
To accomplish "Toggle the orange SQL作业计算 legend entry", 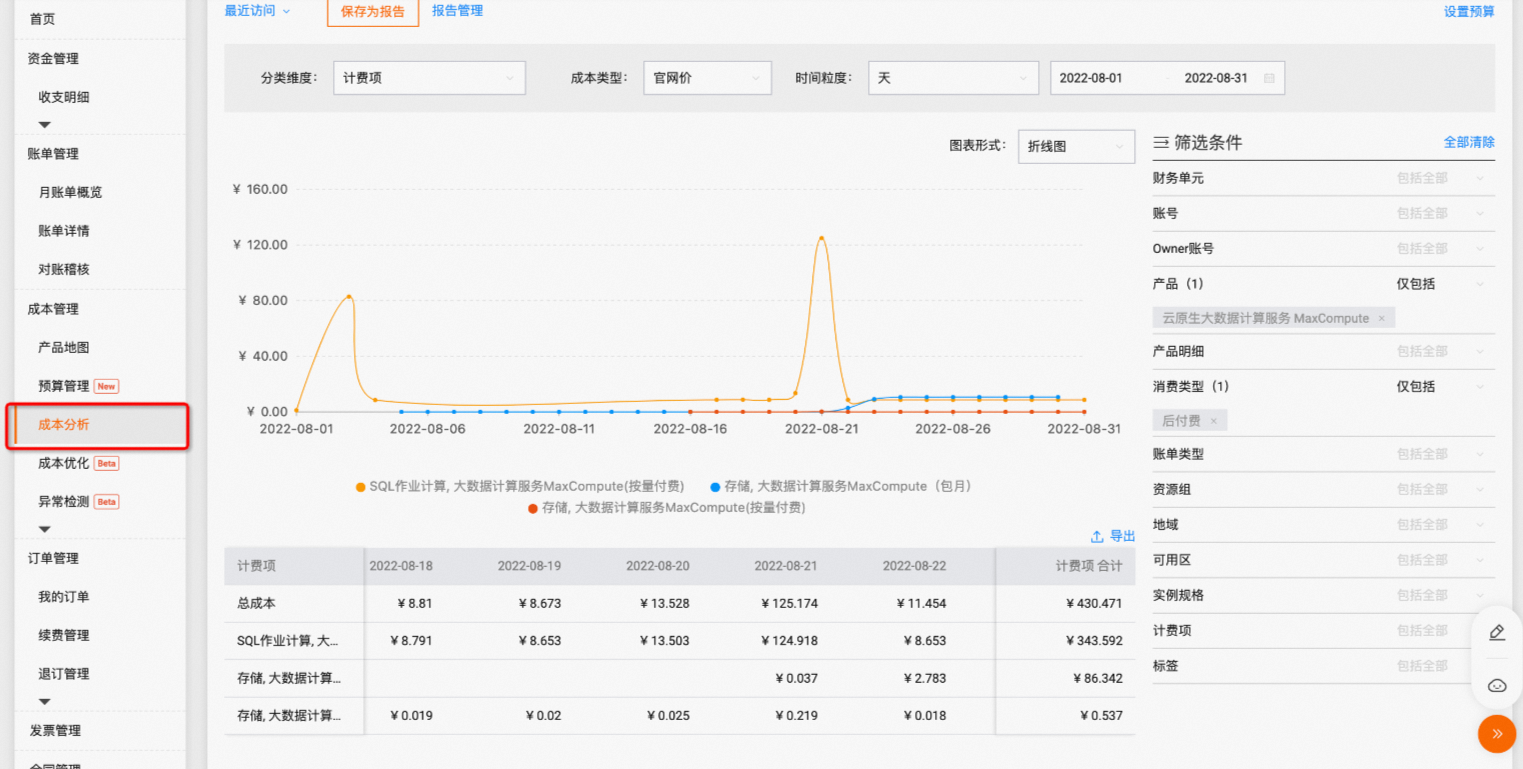I will 520,486.
